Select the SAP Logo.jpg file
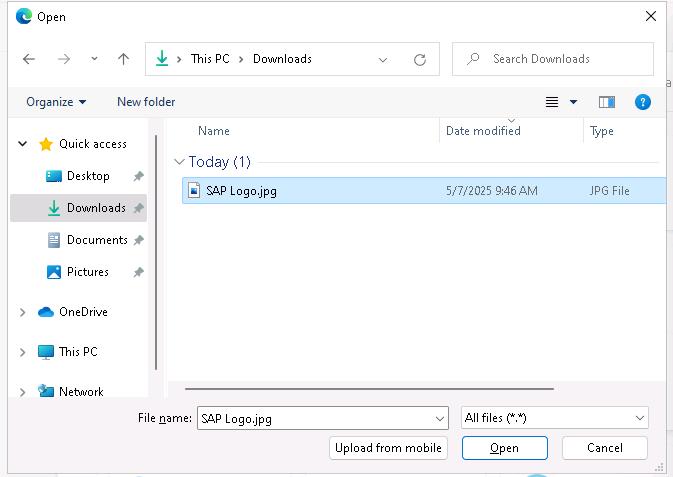The image size is (673, 477). pos(241,191)
